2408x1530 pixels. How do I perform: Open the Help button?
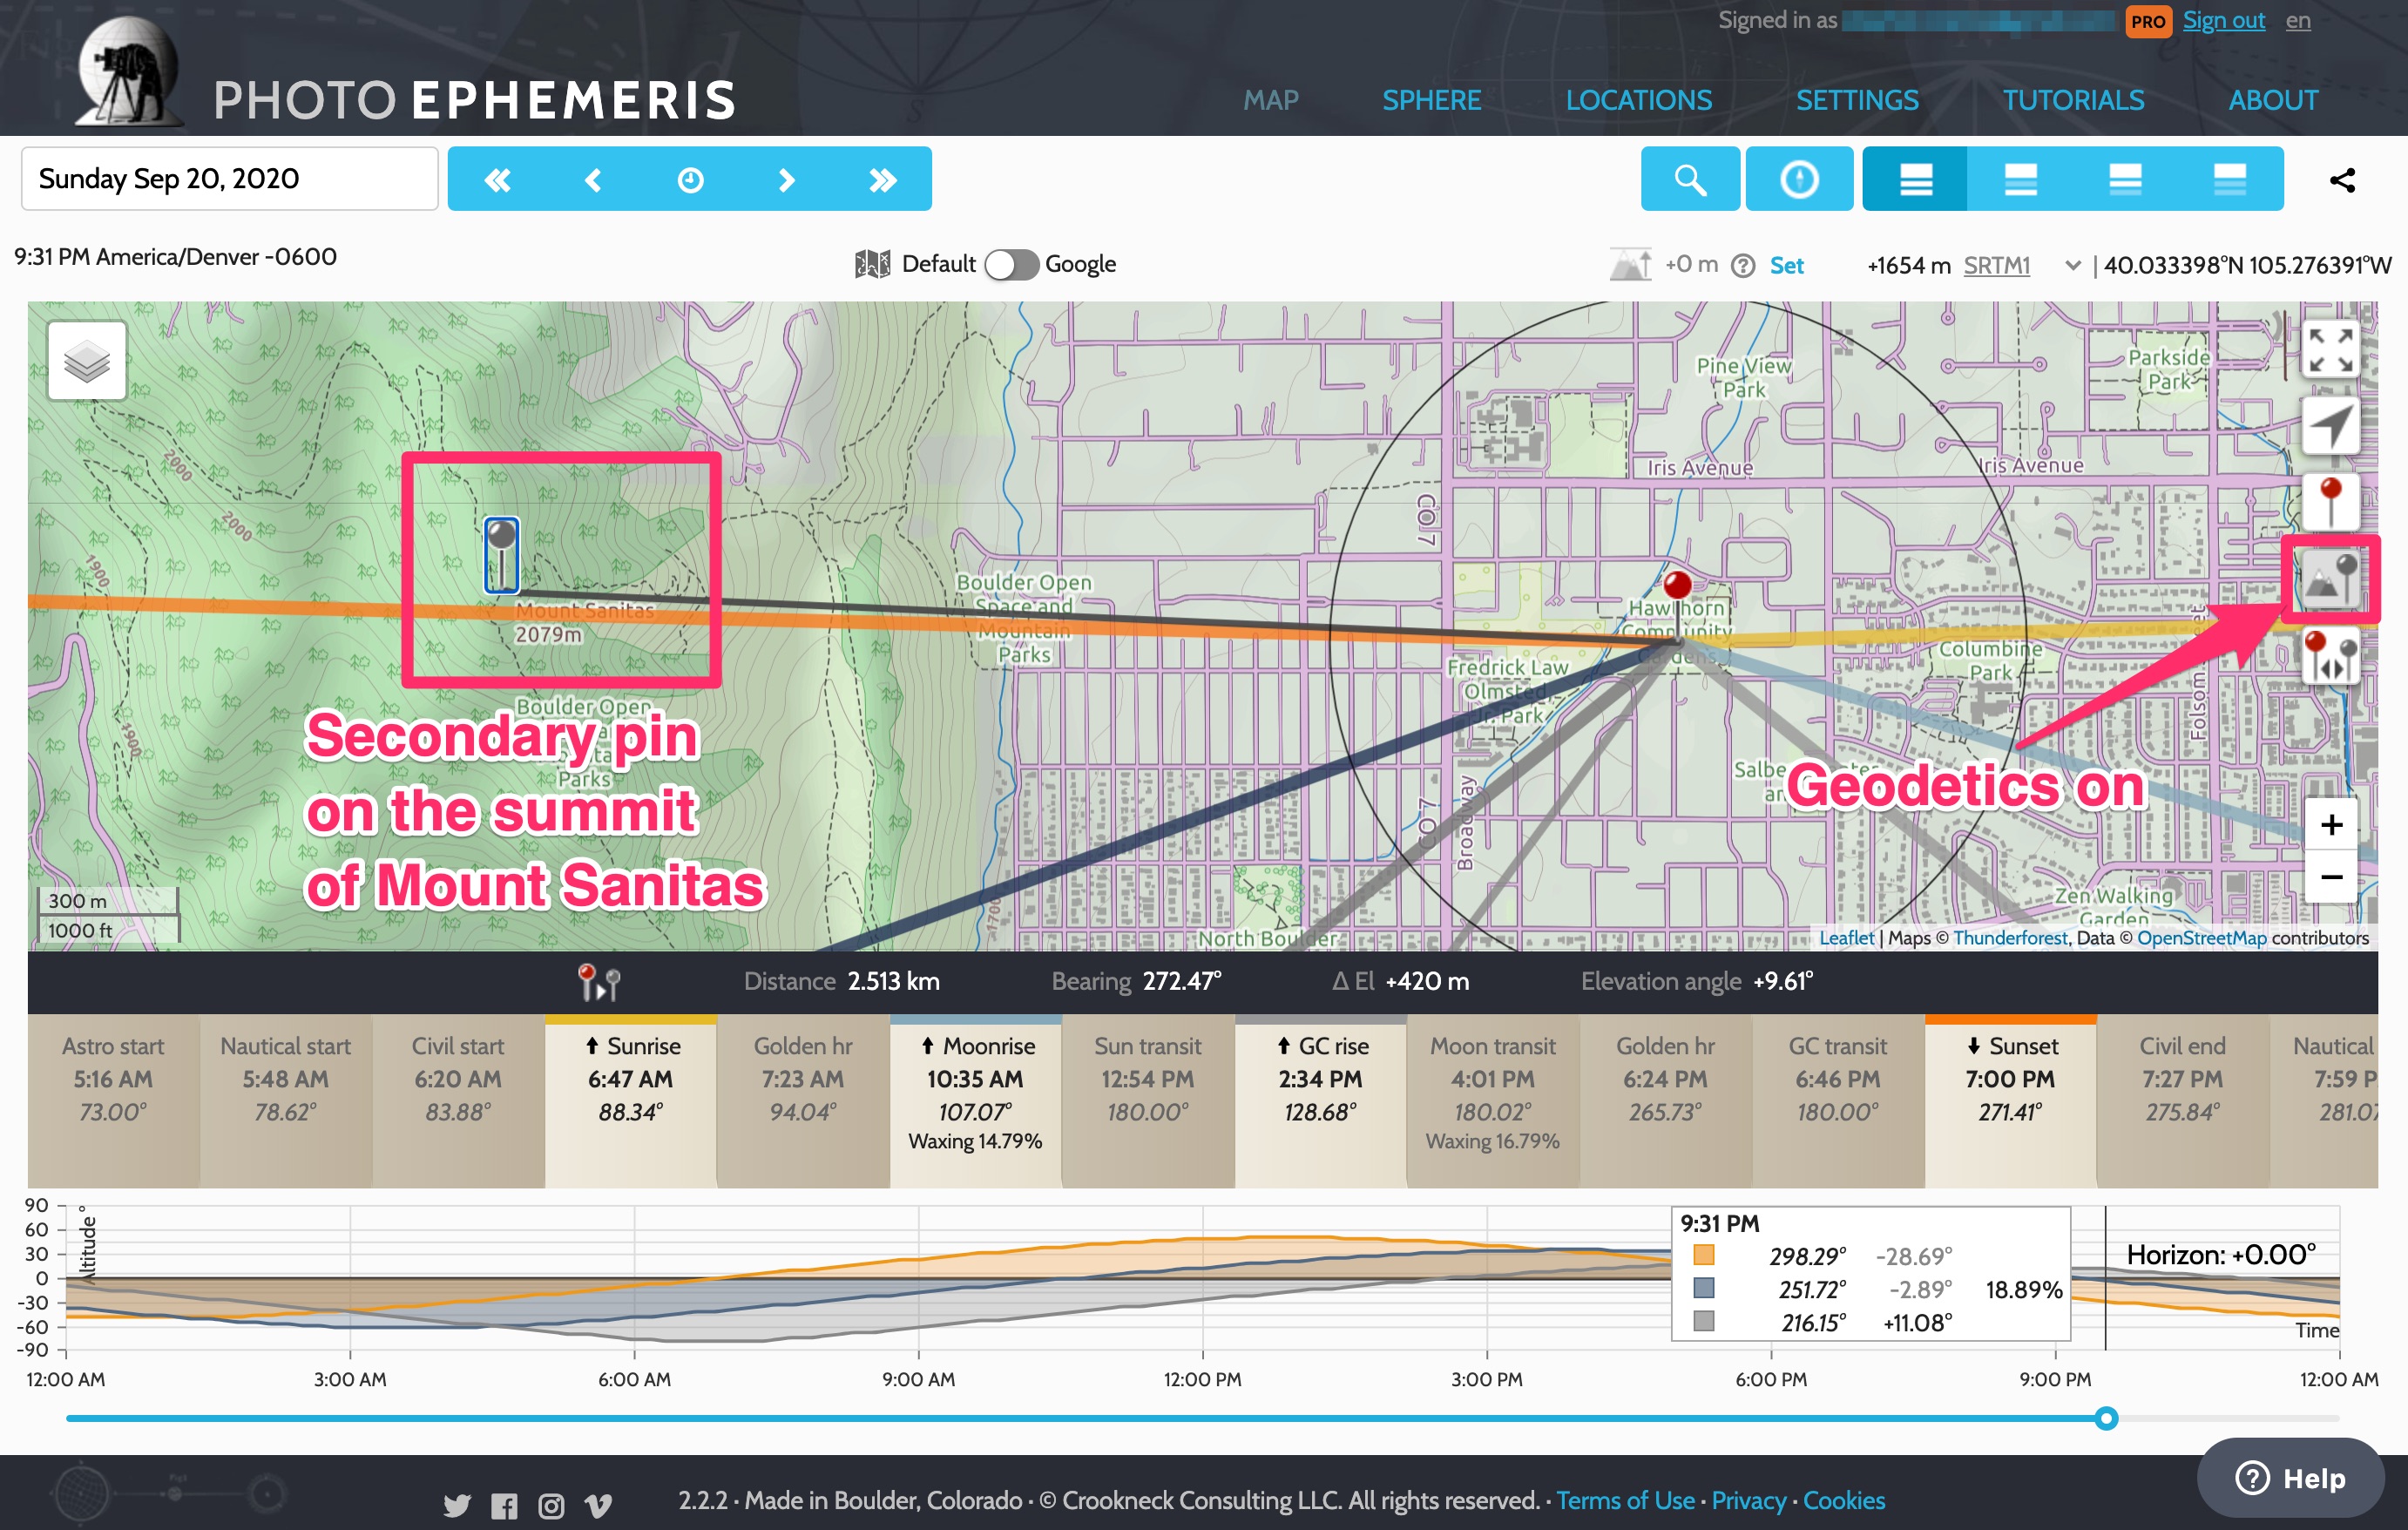[2290, 1478]
